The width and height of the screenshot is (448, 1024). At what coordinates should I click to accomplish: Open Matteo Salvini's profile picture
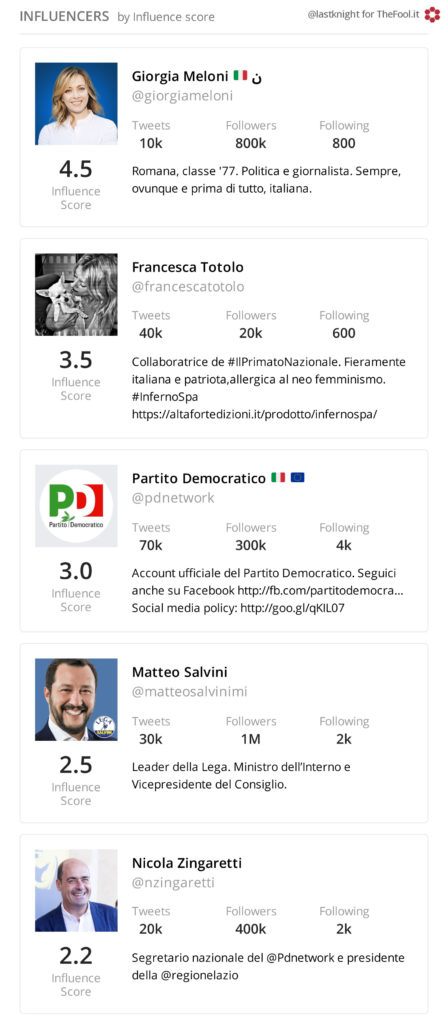(x=76, y=699)
